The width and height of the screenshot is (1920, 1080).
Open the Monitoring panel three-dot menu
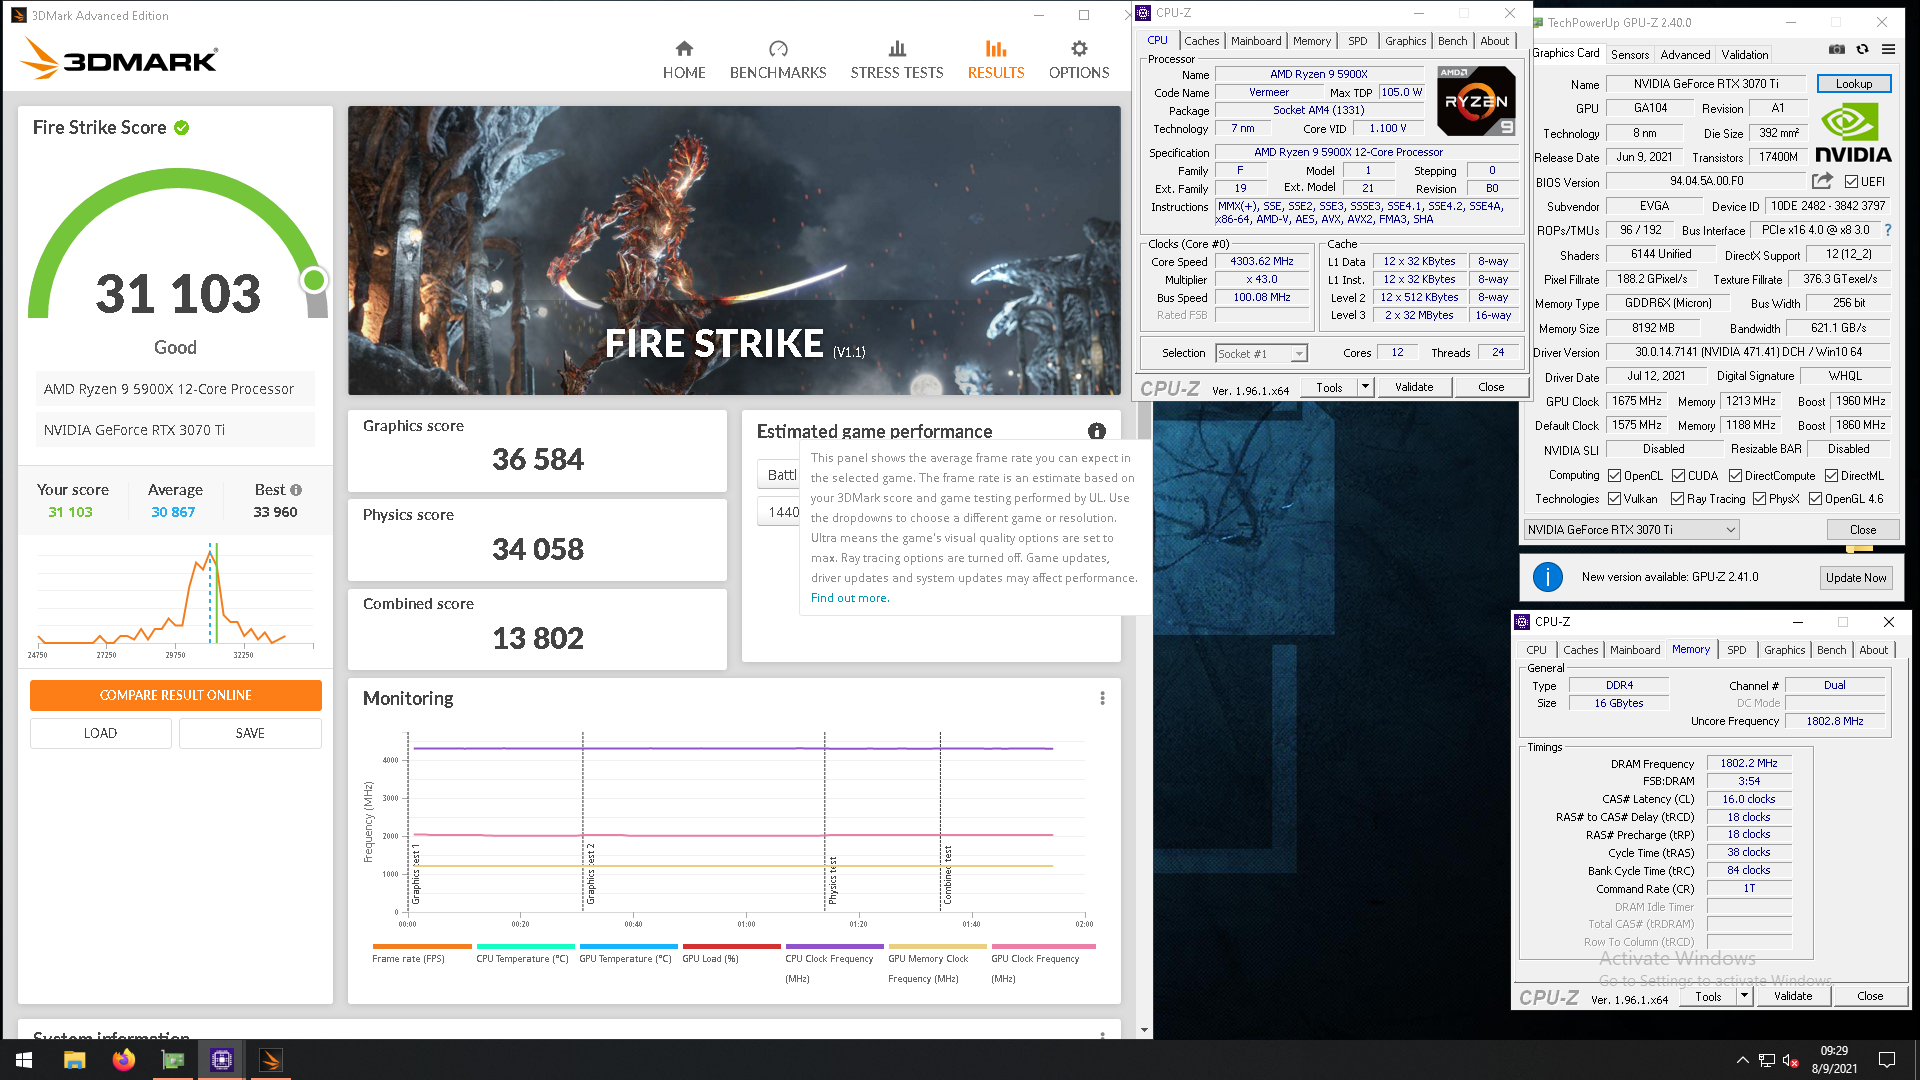pos(1103,698)
